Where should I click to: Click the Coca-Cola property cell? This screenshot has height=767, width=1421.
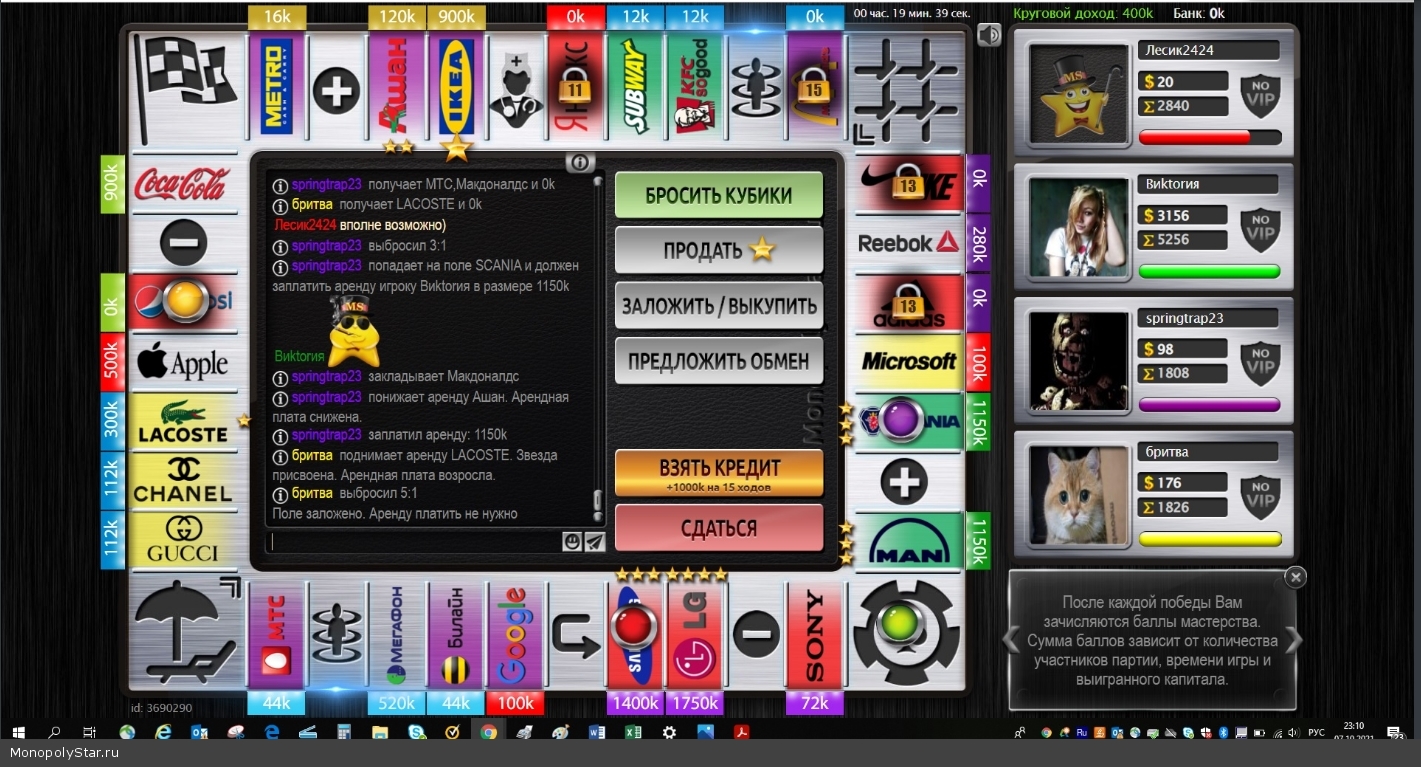[184, 184]
